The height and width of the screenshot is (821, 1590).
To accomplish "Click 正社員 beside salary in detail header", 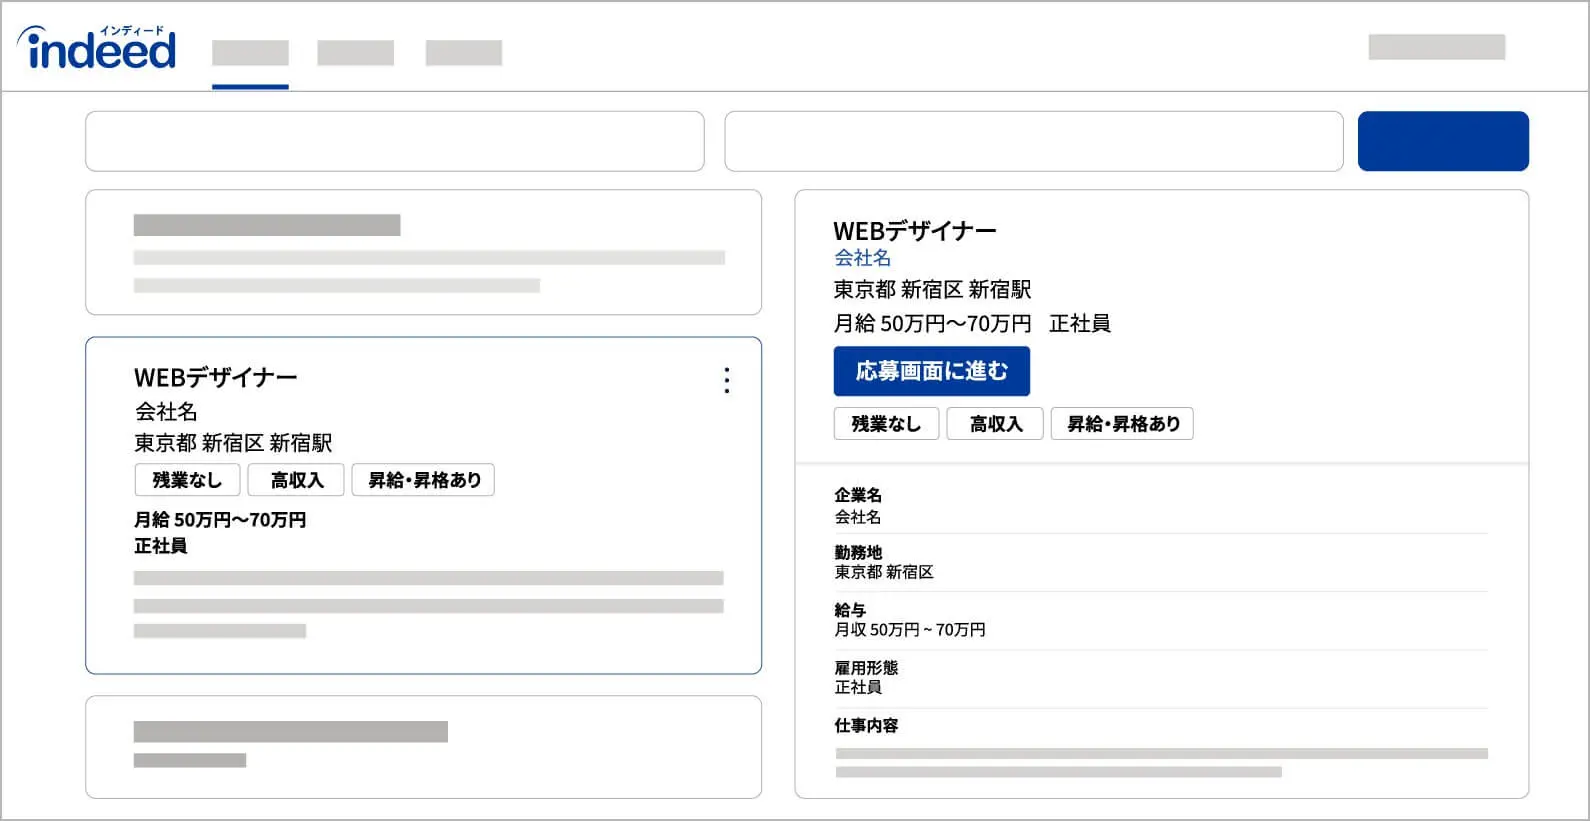I will (1080, 324).
